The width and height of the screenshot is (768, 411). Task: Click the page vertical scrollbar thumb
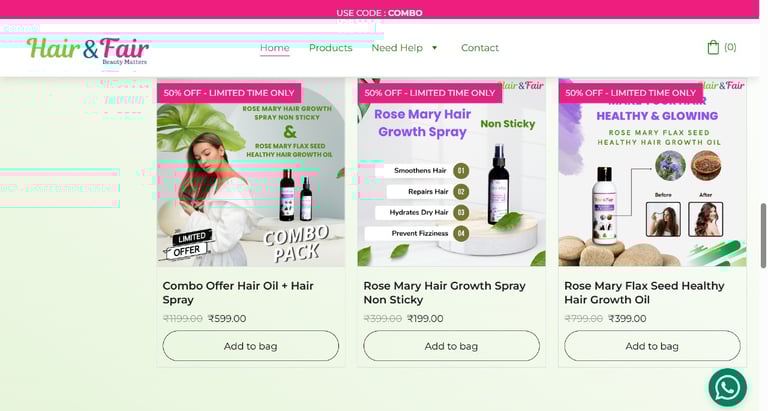click(763, 236)
